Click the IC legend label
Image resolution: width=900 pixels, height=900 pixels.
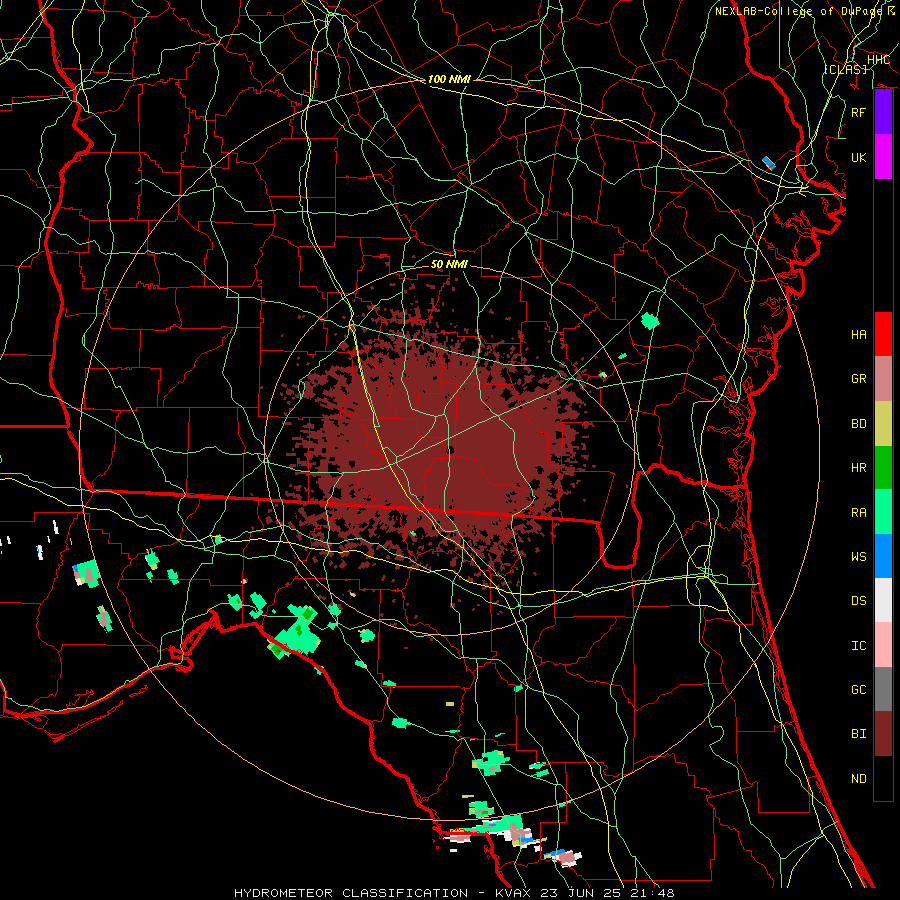pos(858,646)
